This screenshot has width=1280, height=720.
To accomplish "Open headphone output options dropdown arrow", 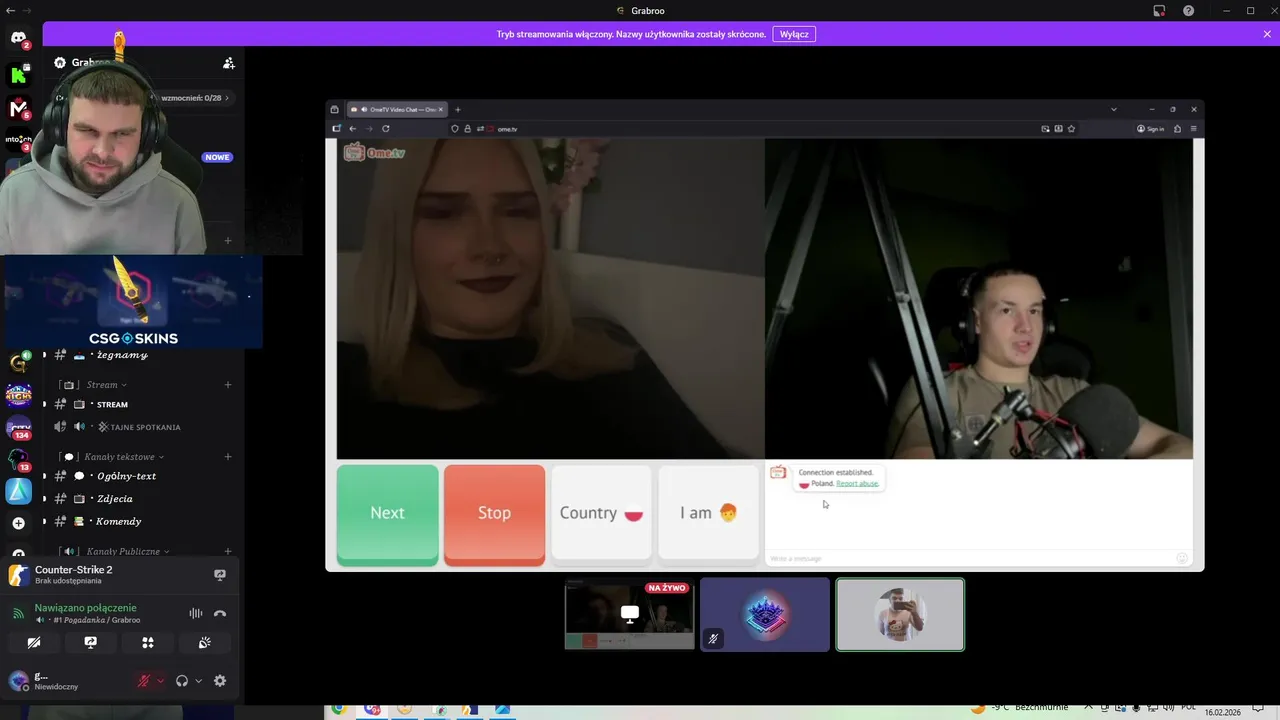I will point(198,681).
